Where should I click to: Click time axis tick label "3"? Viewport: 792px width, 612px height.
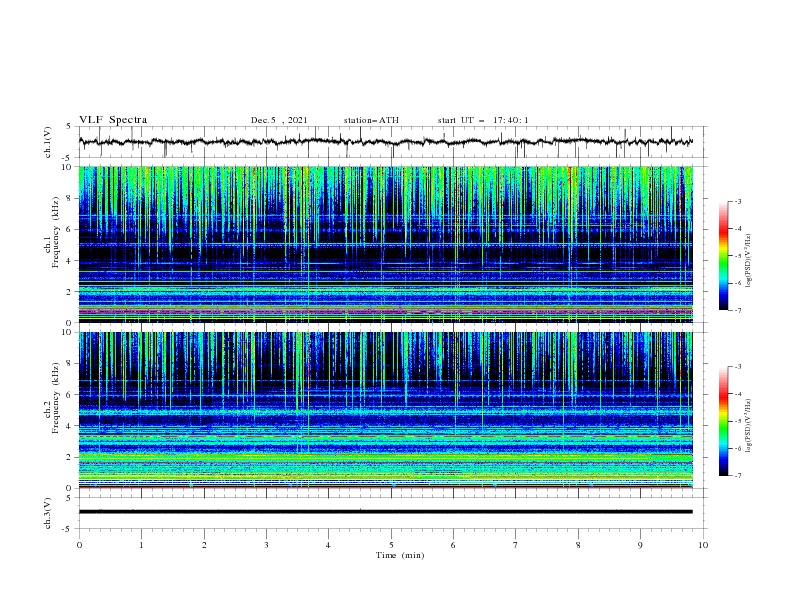[x=267, y=545]
